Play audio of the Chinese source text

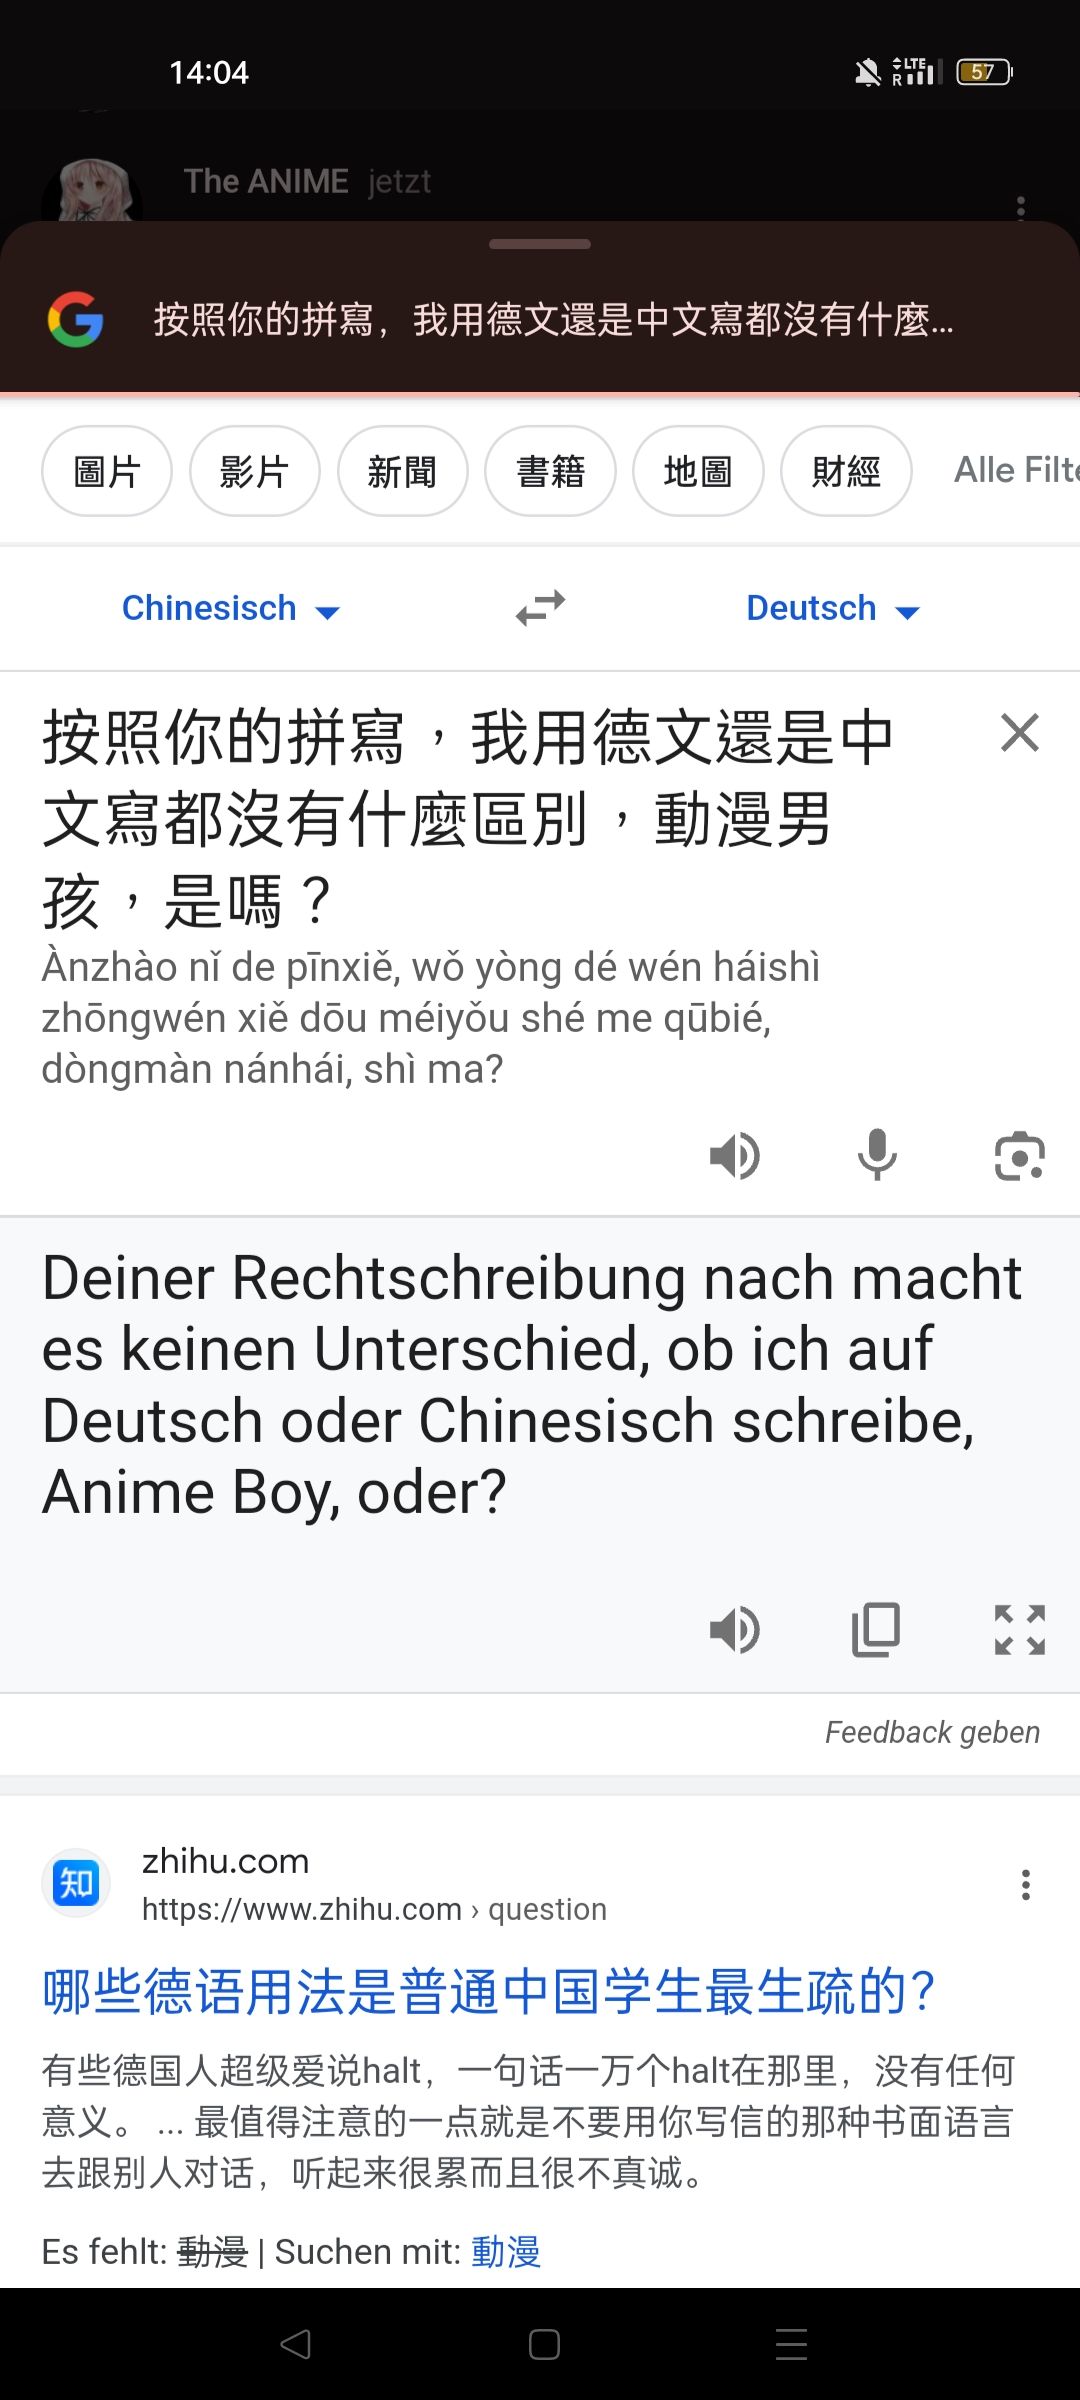[x=735, y=1156]
